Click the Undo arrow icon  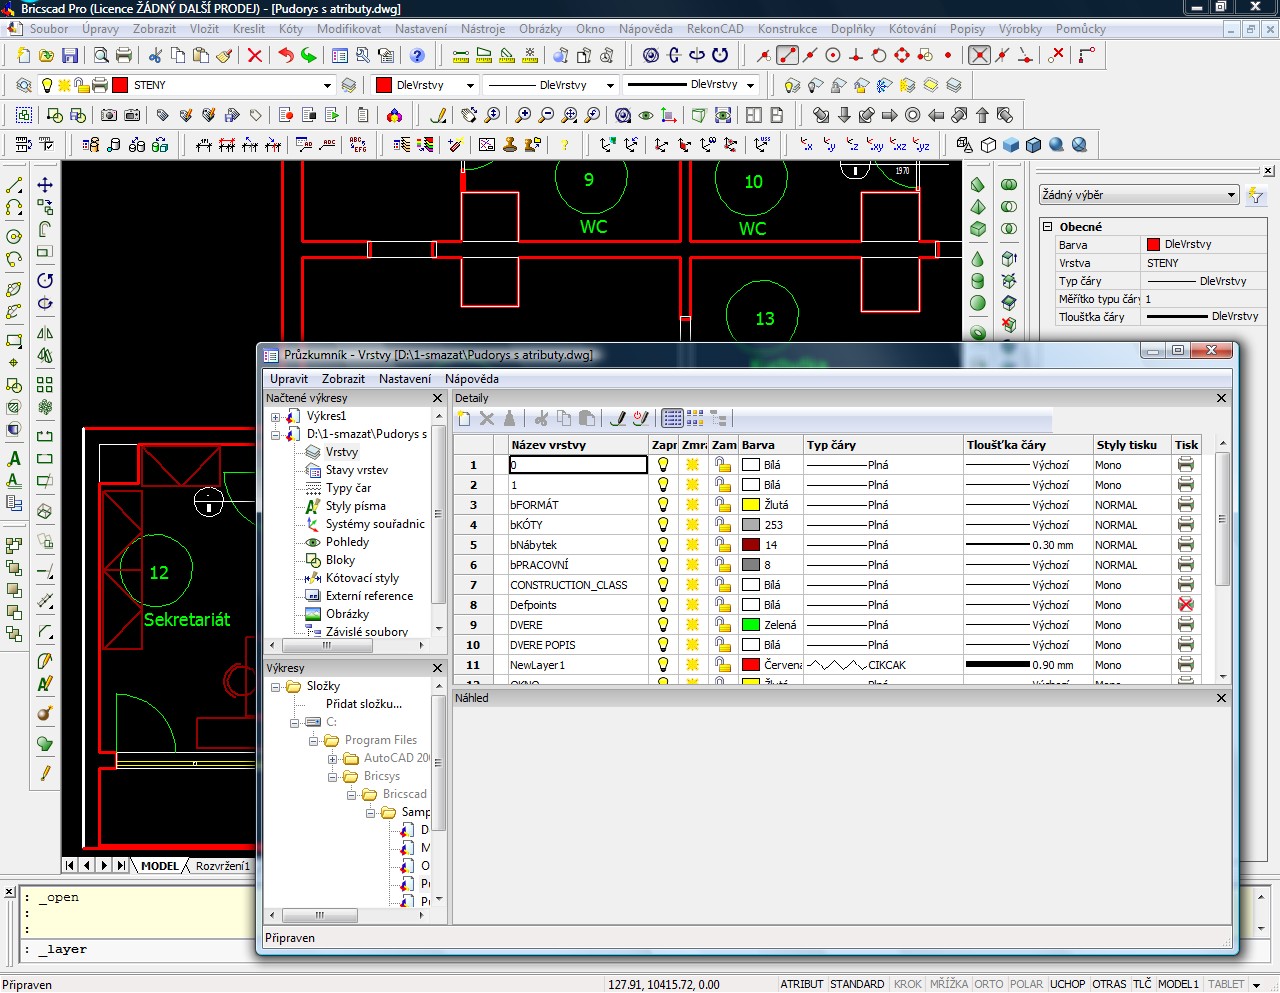pos(286,56)
